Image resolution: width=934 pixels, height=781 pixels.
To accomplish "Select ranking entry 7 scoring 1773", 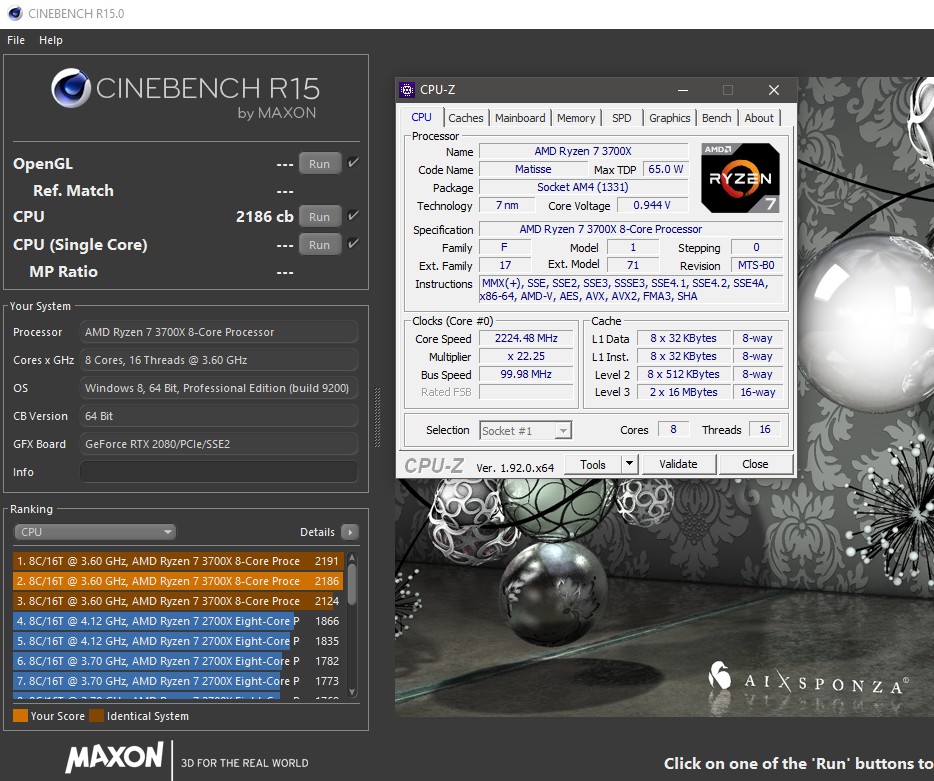I will point(178,681).
